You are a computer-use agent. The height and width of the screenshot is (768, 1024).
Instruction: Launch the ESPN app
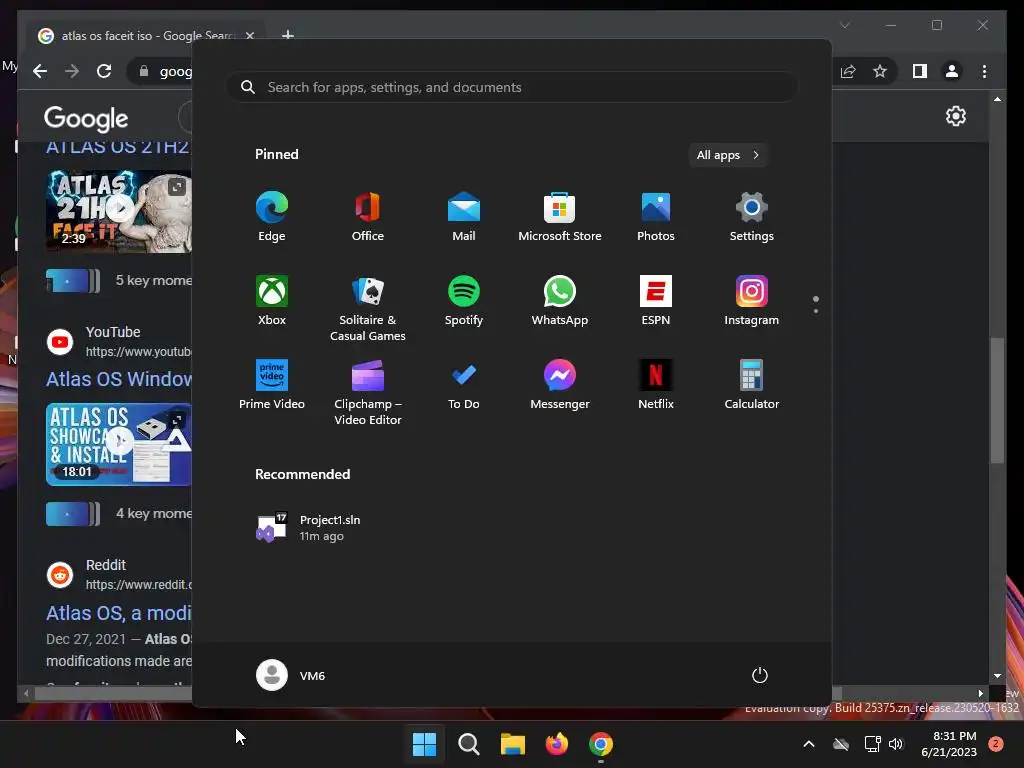click(656, 301)
